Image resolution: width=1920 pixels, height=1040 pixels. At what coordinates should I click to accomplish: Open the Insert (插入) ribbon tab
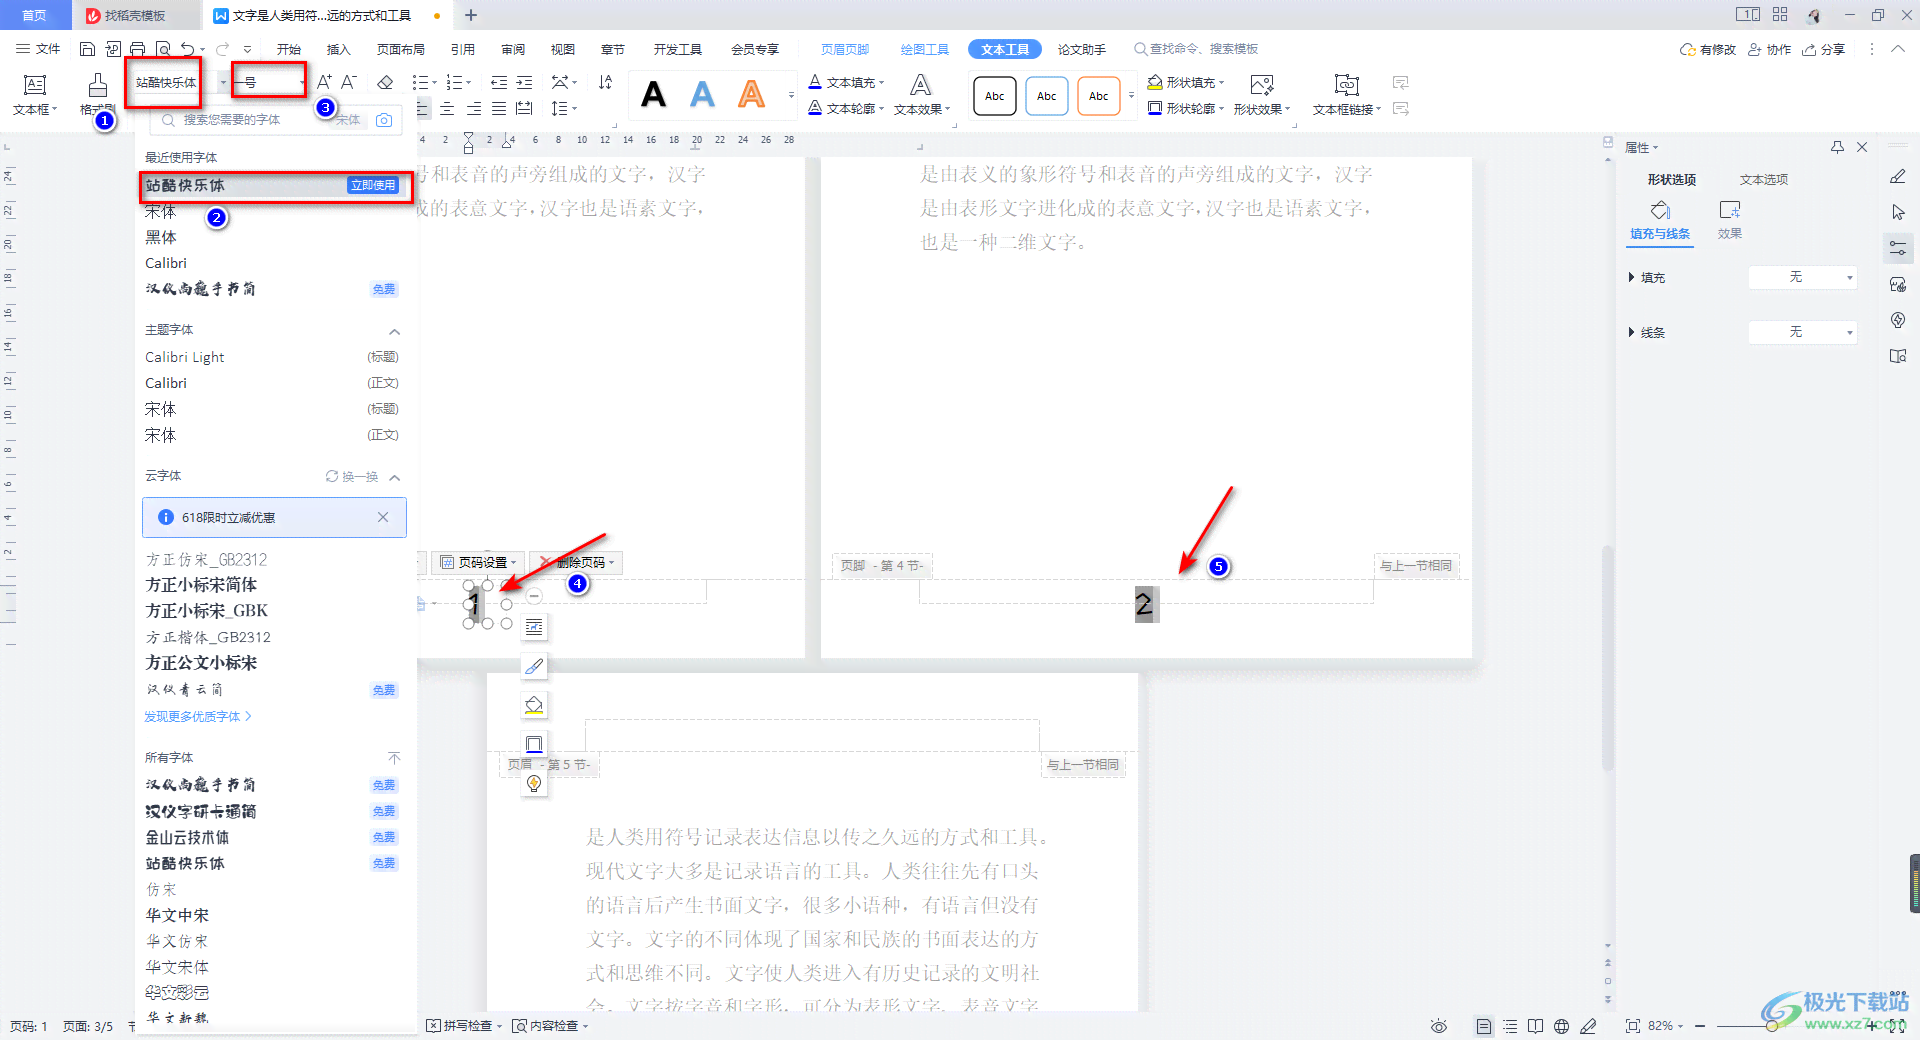(x=339, y=49)
